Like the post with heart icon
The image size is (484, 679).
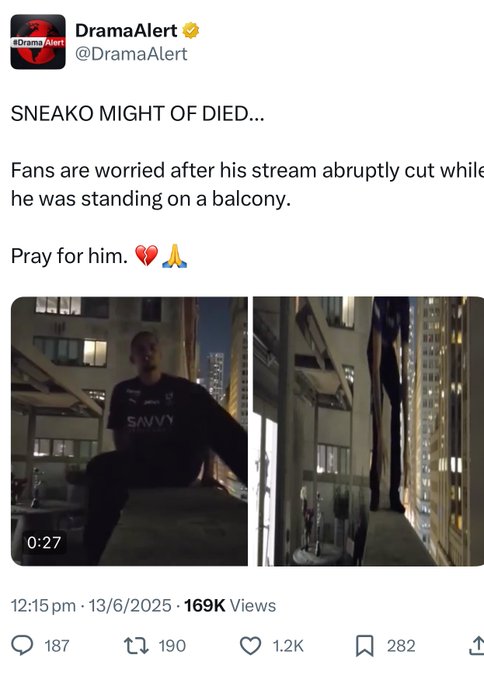(250, 646)
